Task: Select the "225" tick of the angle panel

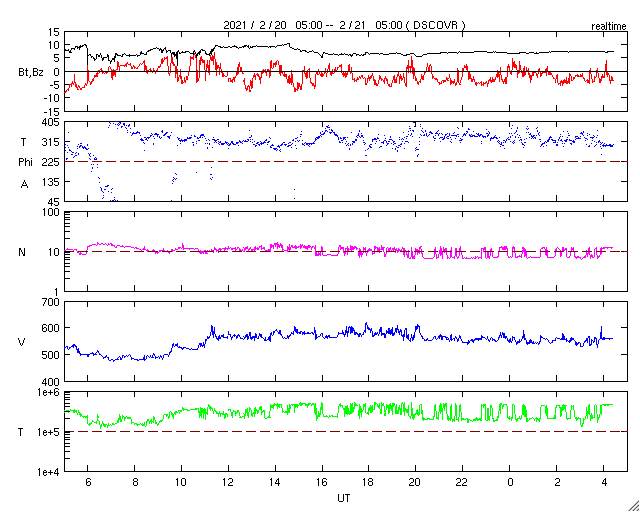Action: pos(50,162)
